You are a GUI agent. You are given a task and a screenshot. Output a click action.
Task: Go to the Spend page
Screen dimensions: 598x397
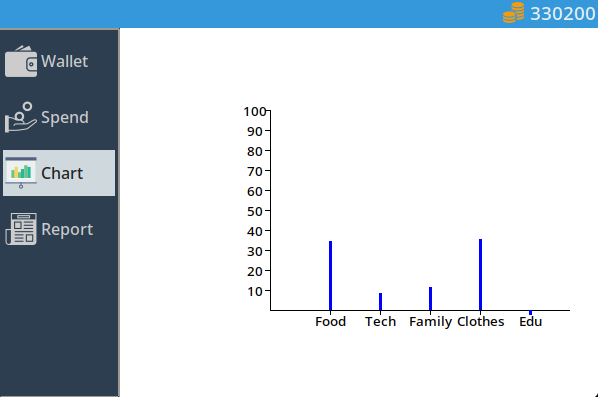[59, 117]
